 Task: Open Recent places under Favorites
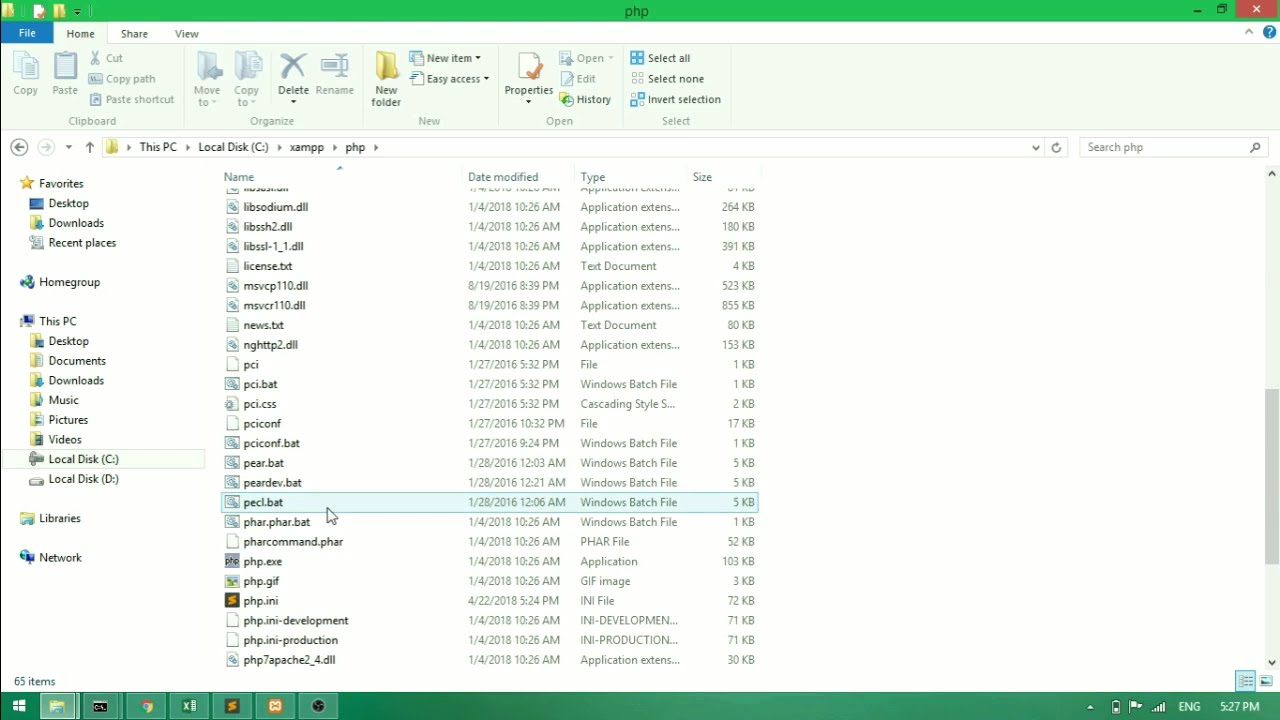[82, 243]
